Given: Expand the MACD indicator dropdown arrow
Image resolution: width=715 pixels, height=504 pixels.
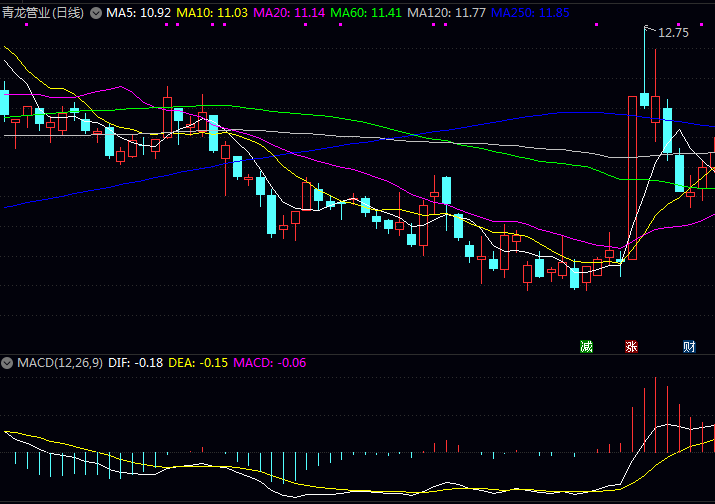Looking at the screenshot, I should 8,363.
